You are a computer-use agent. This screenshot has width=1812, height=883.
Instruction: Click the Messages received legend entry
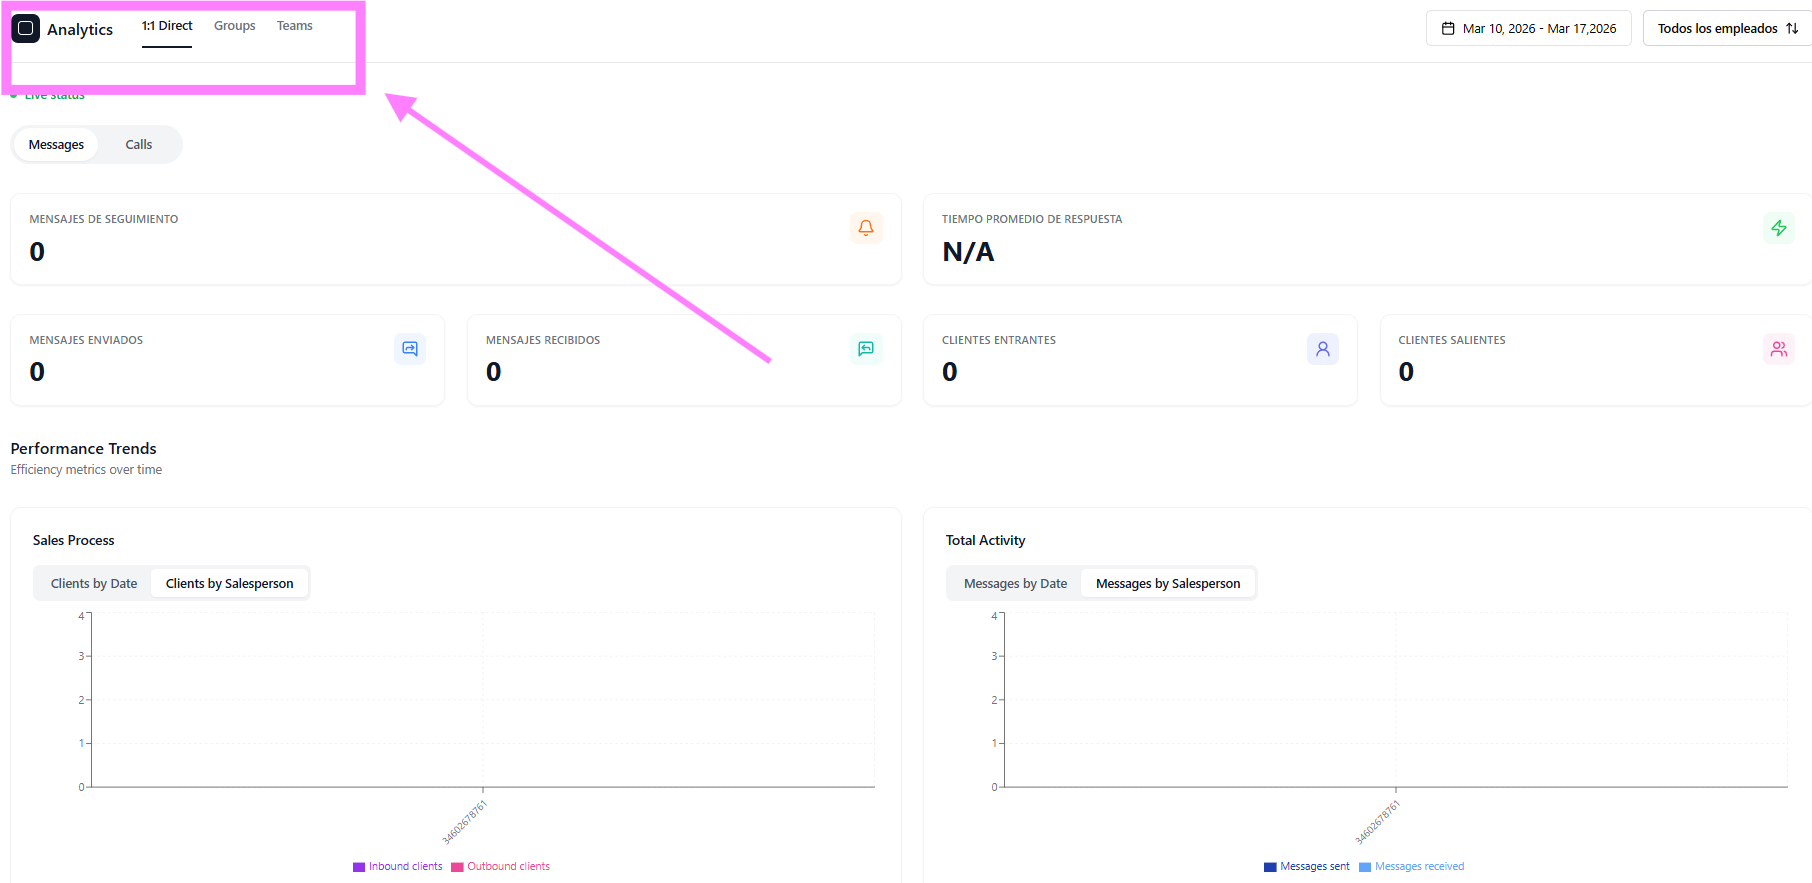[1418, 867]
